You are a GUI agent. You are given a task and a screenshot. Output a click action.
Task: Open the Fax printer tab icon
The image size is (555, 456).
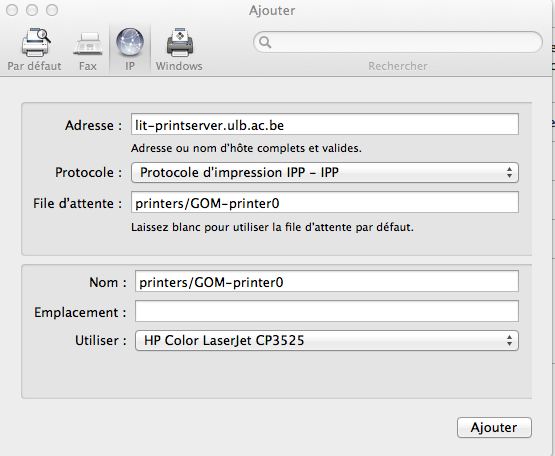pyautogui.click(x=88, y=44)
